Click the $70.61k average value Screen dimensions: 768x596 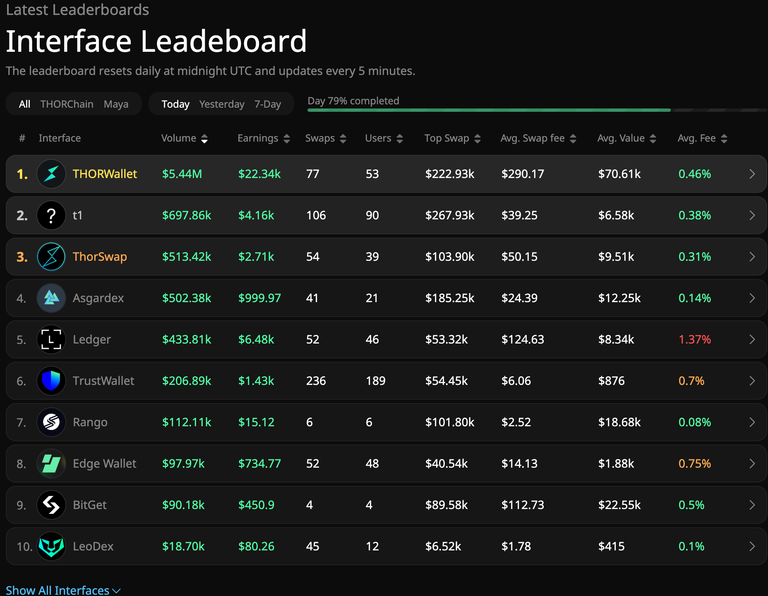pos(619,174)
